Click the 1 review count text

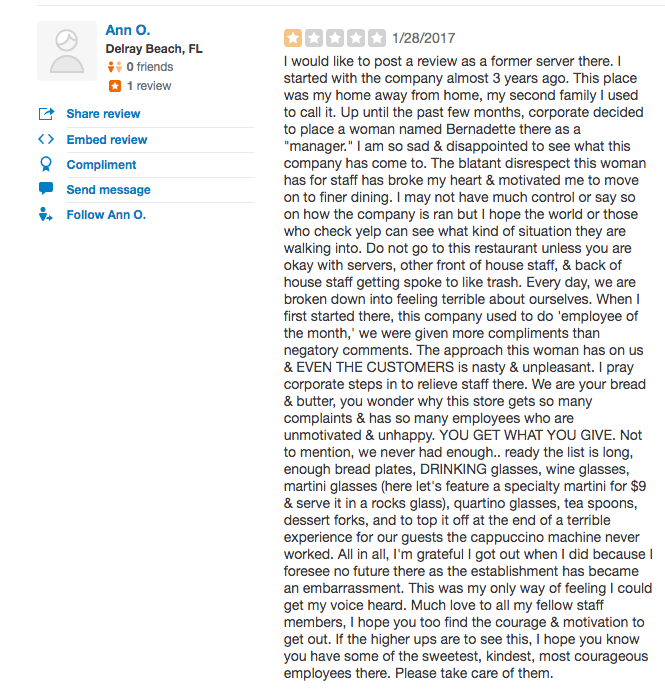[149, 86]
